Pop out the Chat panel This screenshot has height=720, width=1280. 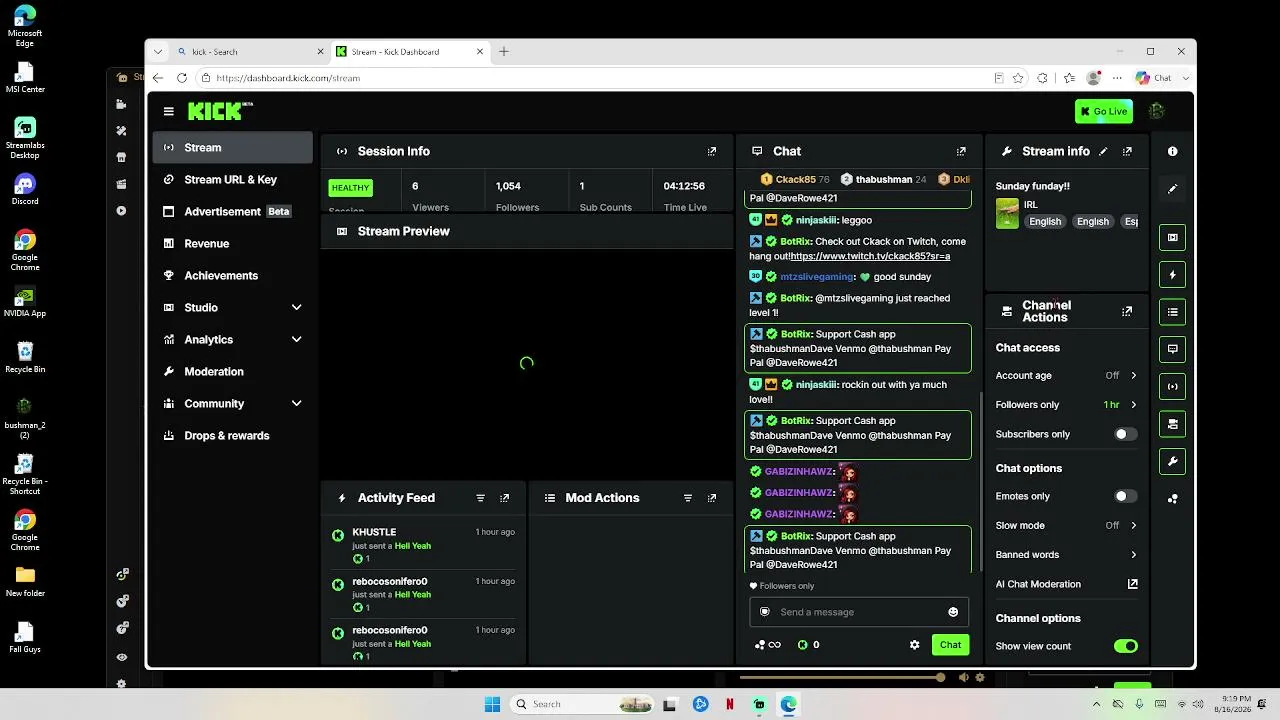pyautogui.click(x=961, y=151)
